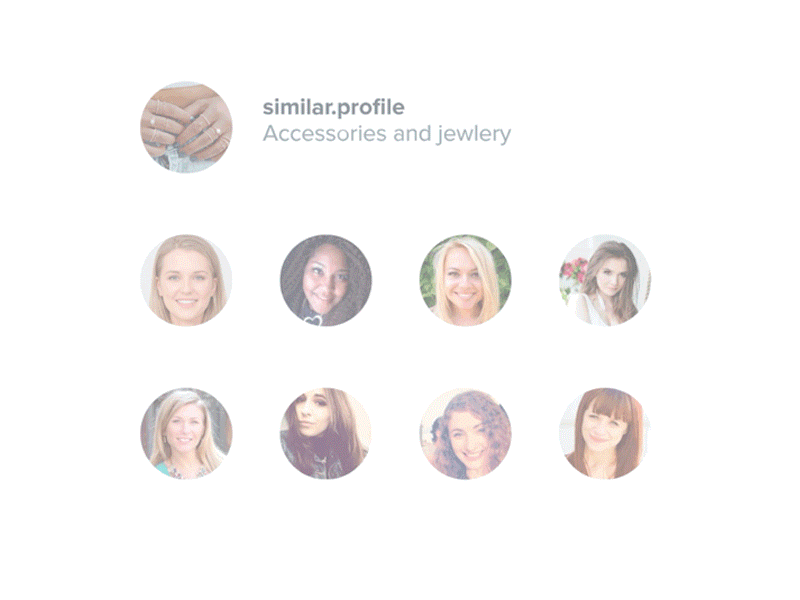Tap the last avatar with fringe hairstyle
Screen dimensions: 800x600
[x=605, y=433]
